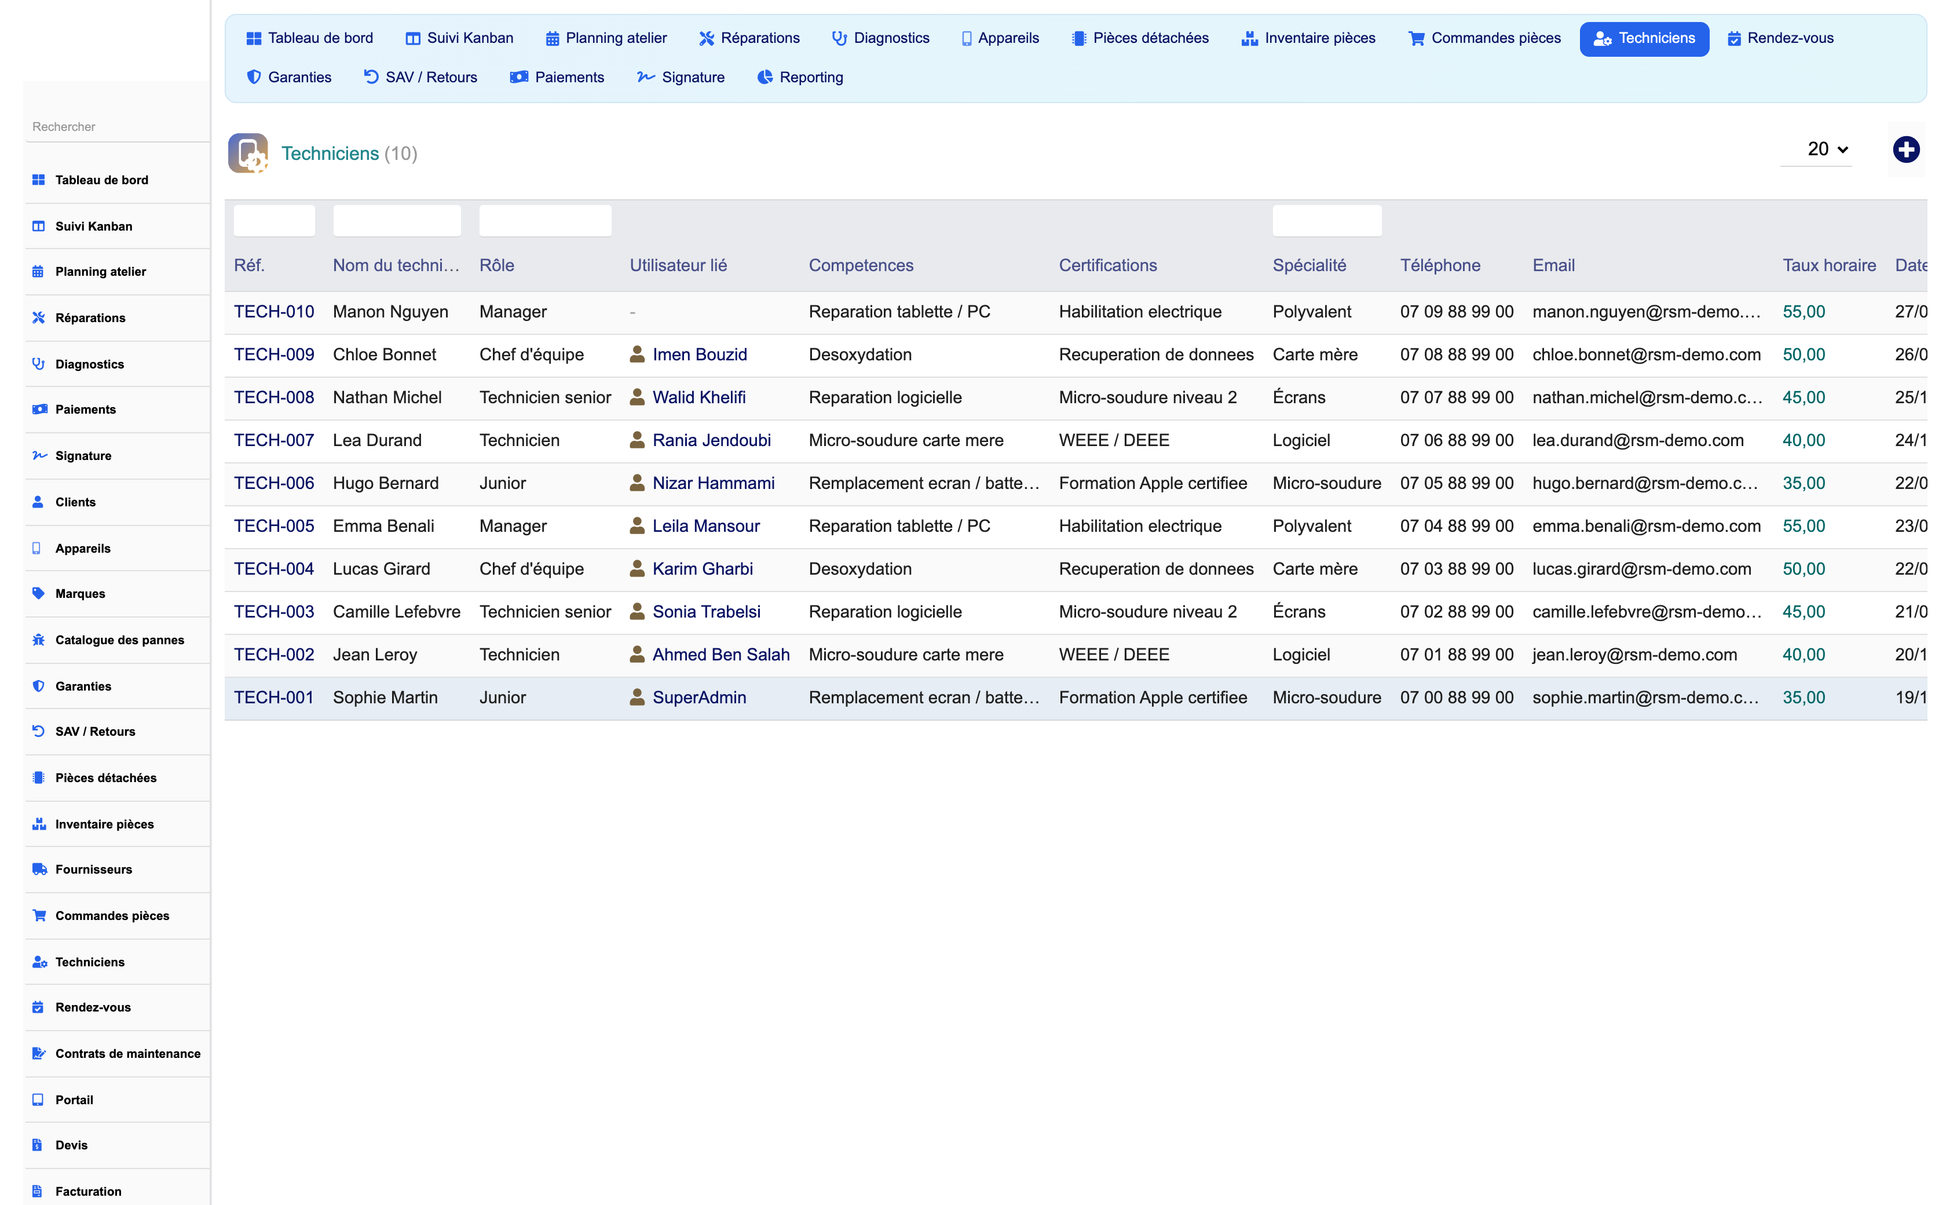Click the Réparations tools icon in sidebar
Viewport: 1946px width, 1205px height.
tap(38, 318)
